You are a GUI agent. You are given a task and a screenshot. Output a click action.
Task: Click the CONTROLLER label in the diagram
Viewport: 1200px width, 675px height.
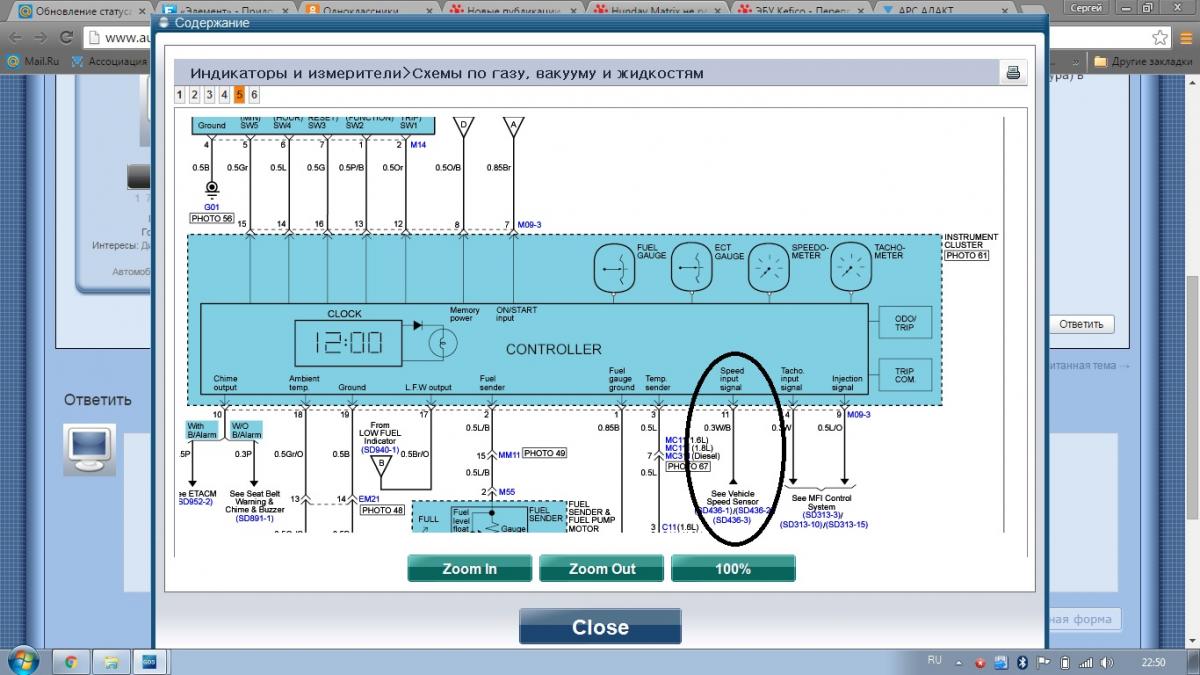pyautogui.click(x=553, y=349)
